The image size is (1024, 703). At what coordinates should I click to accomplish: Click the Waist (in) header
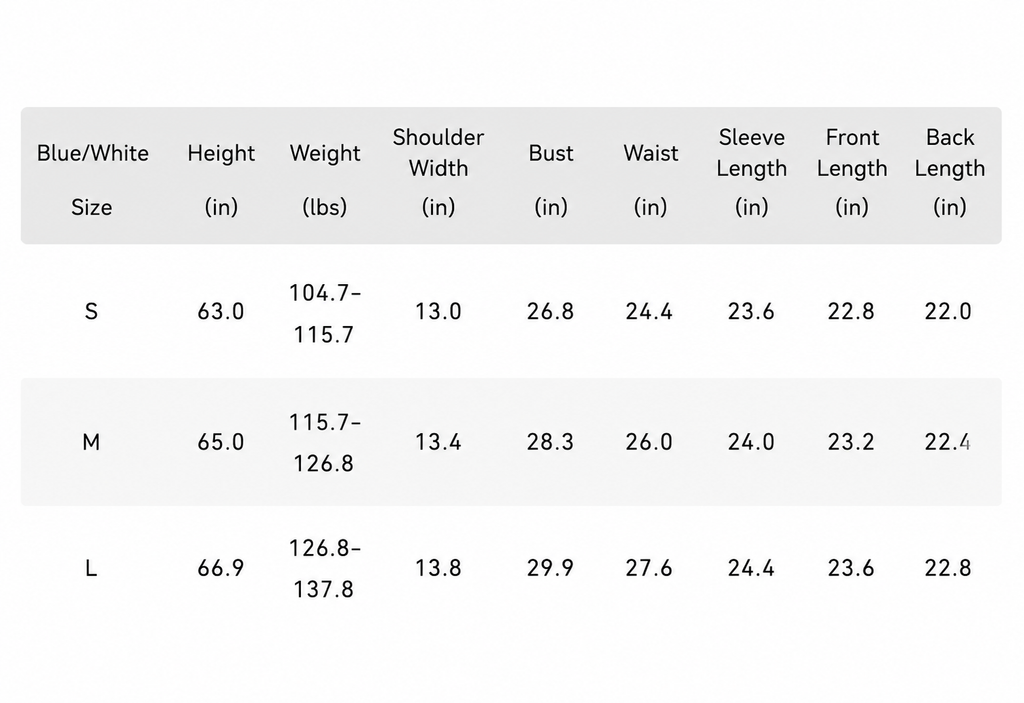coord(650,180)
